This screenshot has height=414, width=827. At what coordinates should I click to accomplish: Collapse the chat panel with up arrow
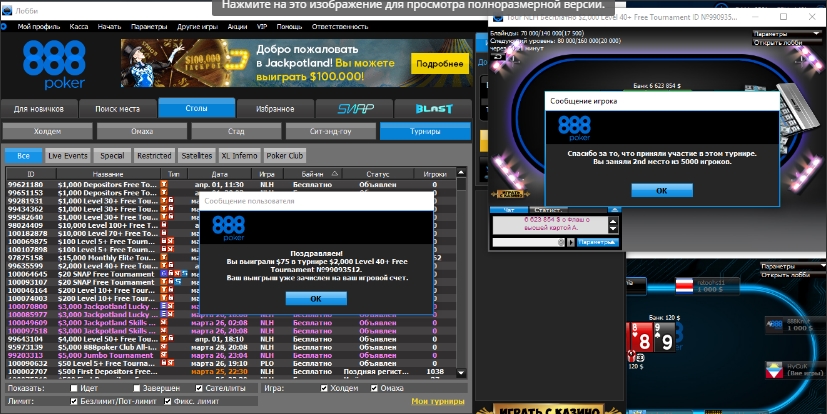(x=613, y=210)
